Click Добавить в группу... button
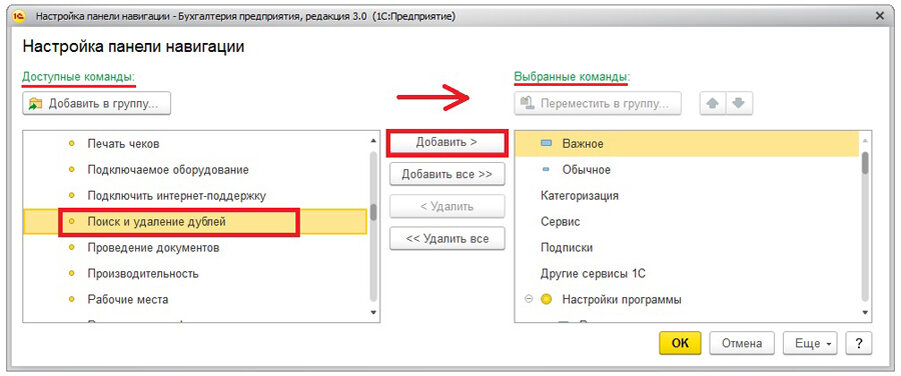The width and height of the screenshot is (901, 376). 97,103
